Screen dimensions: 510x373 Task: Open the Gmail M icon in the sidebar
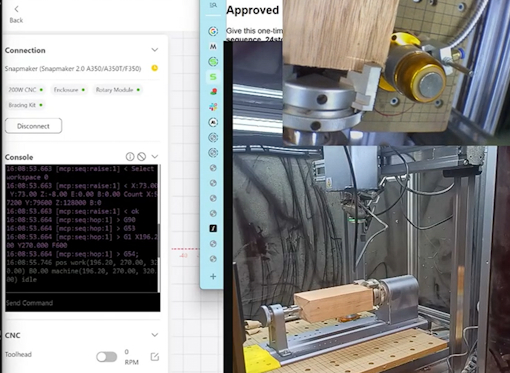213,46
